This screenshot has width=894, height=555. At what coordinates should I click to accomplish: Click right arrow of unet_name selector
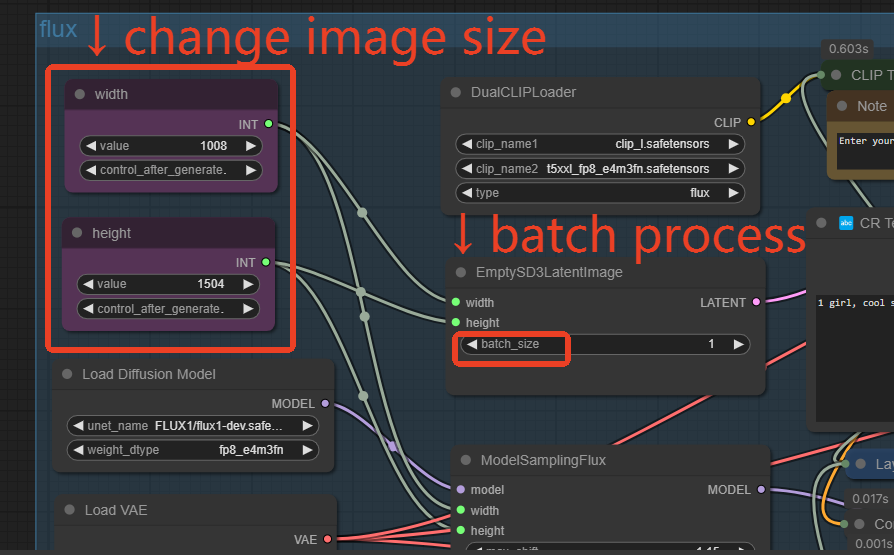point(307,426)
